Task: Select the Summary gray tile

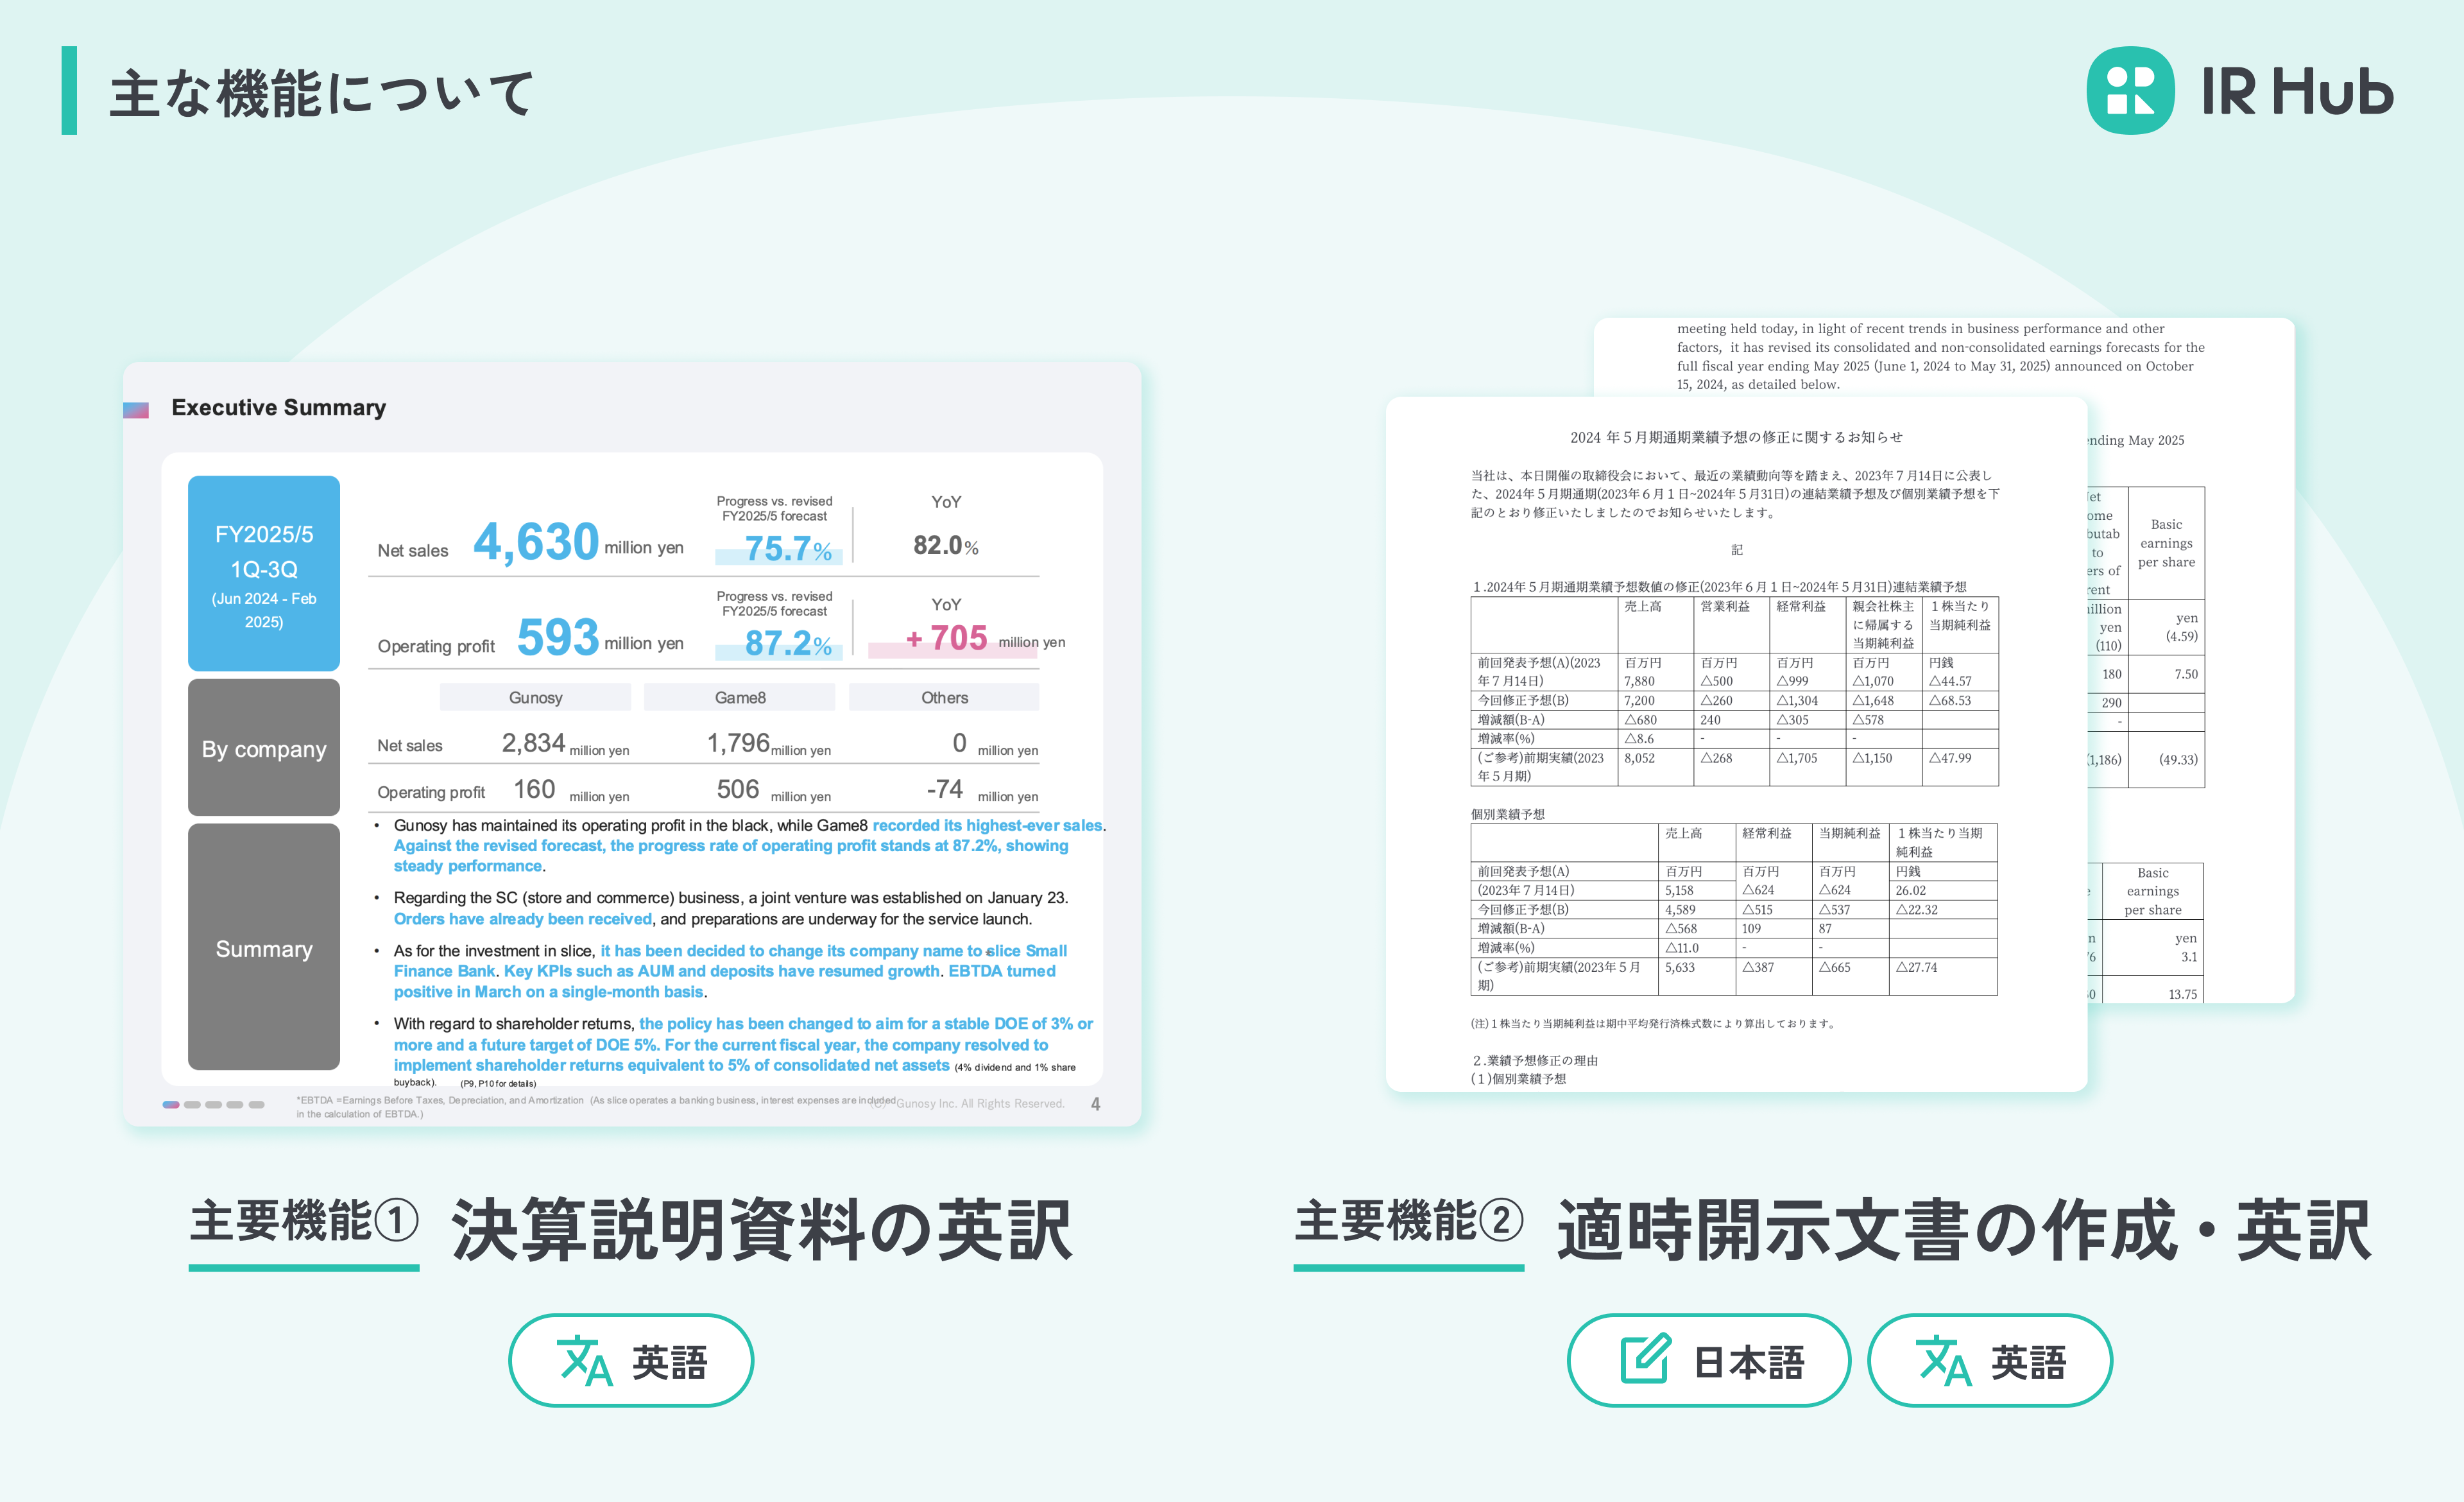Action: click(264, 947)
